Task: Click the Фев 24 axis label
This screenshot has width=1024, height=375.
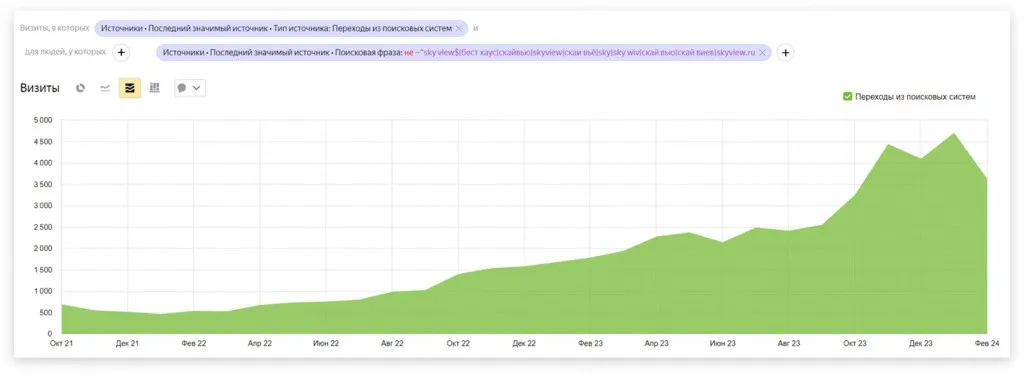Action: 987,343
